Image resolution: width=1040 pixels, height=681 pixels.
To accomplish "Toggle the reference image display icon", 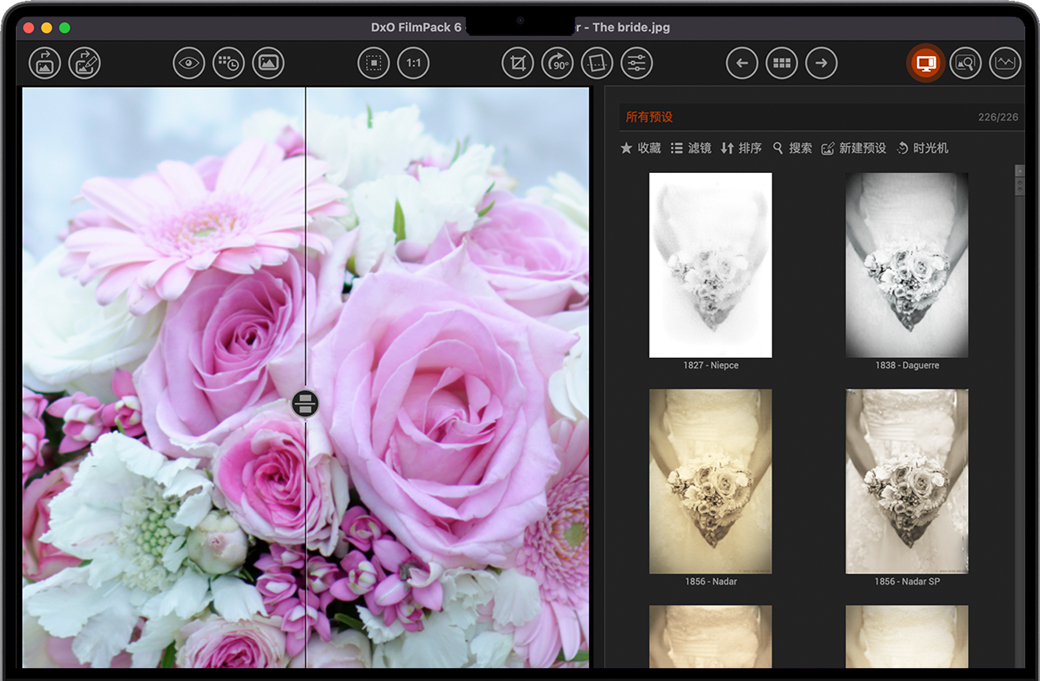I will [x=268, y=64].
